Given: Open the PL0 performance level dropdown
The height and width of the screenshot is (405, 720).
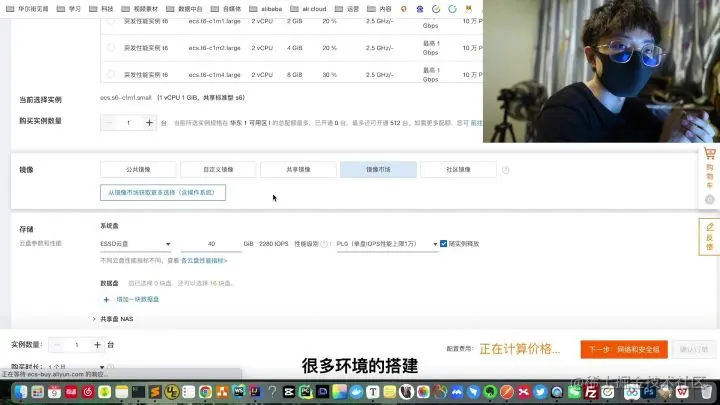Looking at the screenshot, I should [x=387, y=244].
